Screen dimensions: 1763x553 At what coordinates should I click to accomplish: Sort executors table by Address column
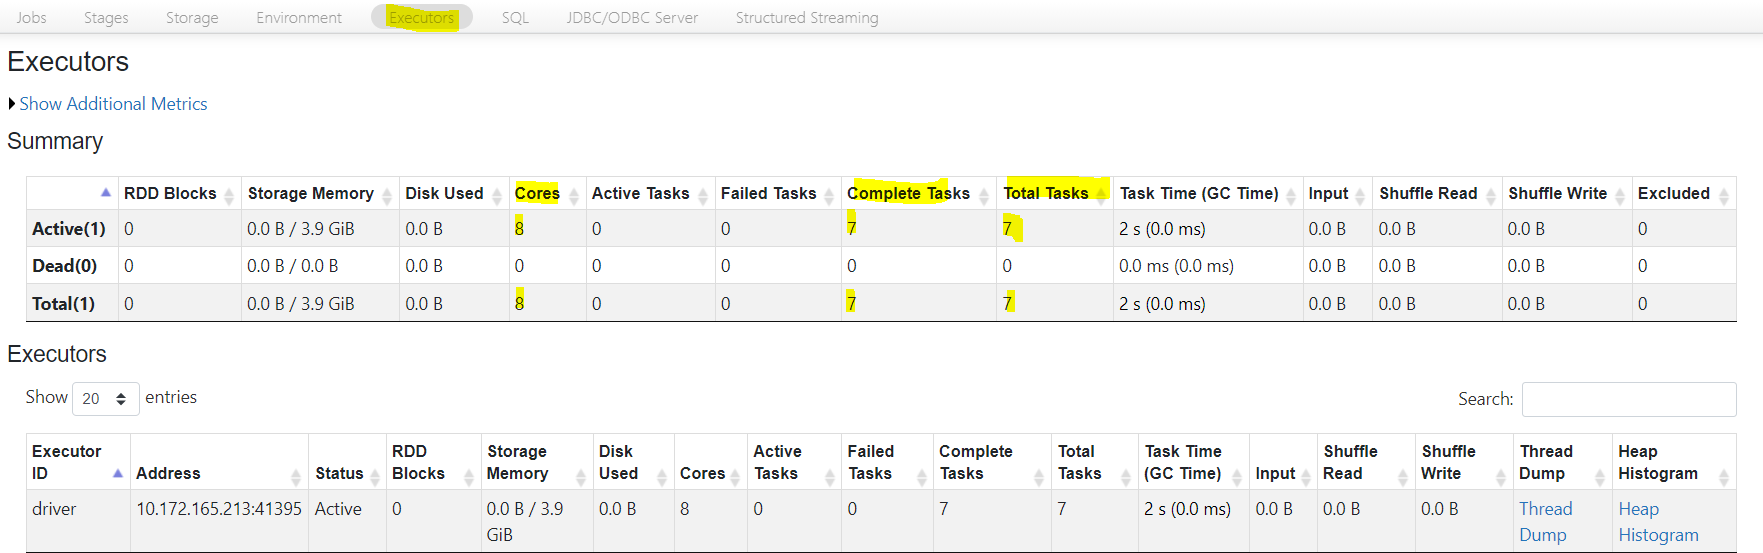(x=296, y=476)
